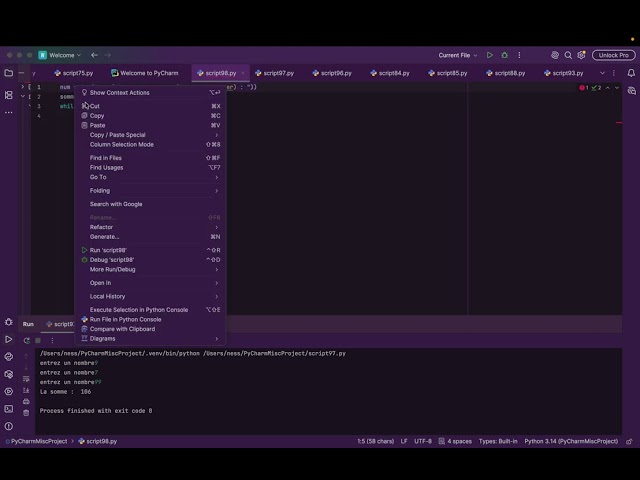Open IDE settings gear icon
Screen dimensions: 640x480
coord(581,55)
